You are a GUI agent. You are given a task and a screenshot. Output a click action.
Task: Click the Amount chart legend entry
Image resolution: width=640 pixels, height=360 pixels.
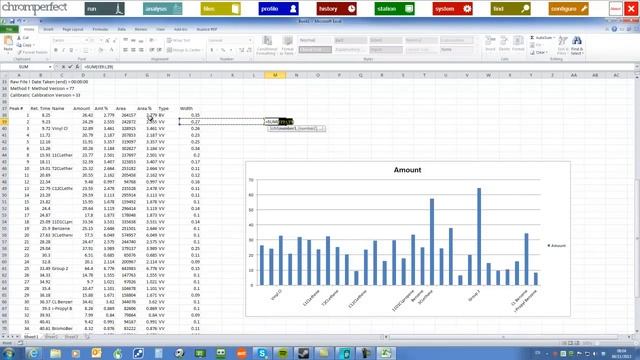(x=557, y=246)
